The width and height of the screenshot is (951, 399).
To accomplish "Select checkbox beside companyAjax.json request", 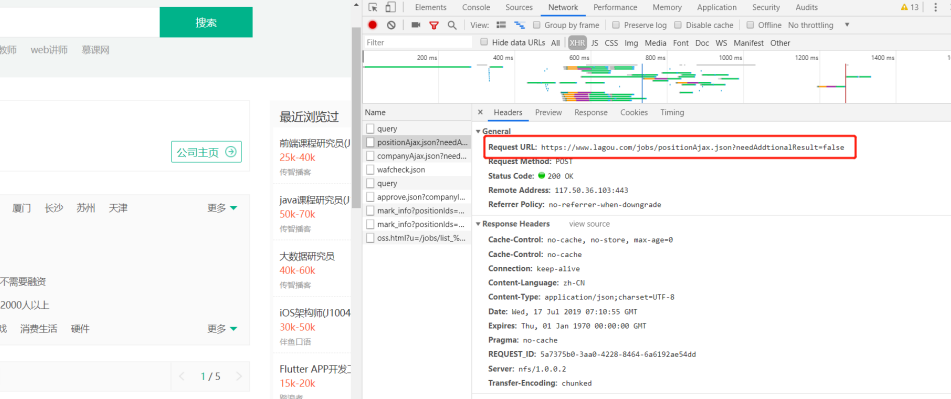I will click(x=370, y=156).
